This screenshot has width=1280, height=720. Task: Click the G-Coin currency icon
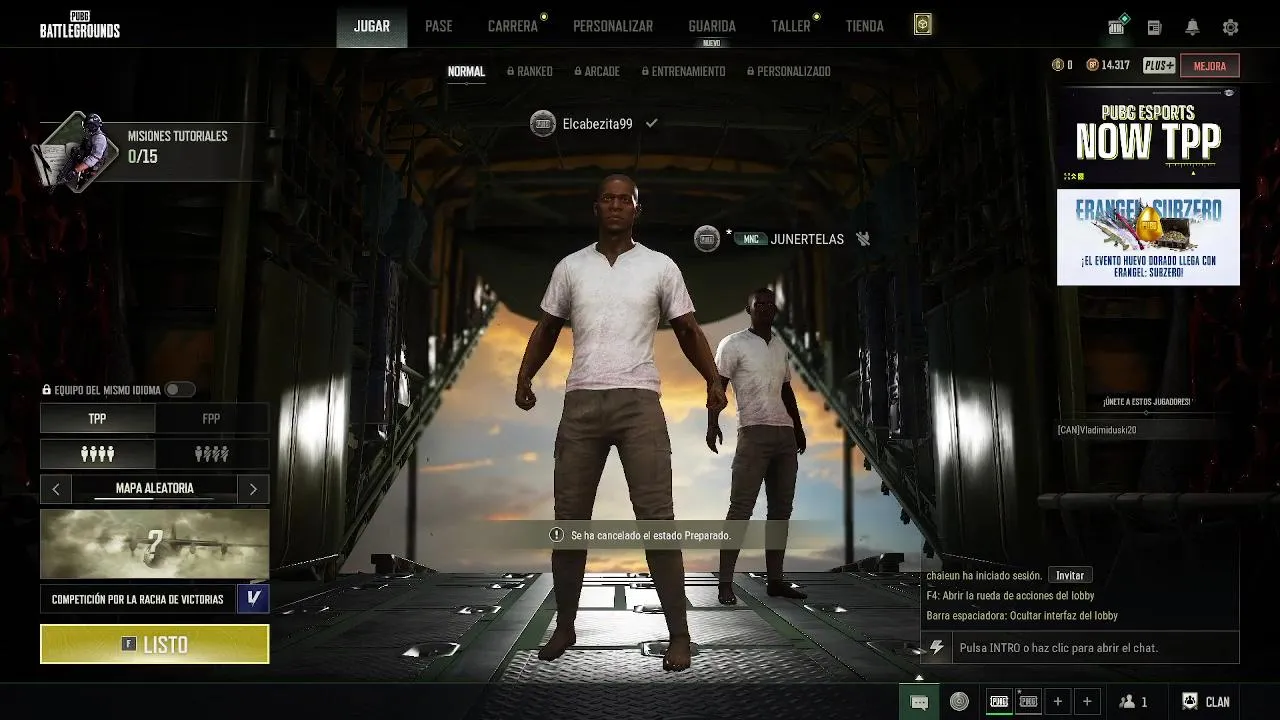pyautogui.click(x=1058, y=65)
